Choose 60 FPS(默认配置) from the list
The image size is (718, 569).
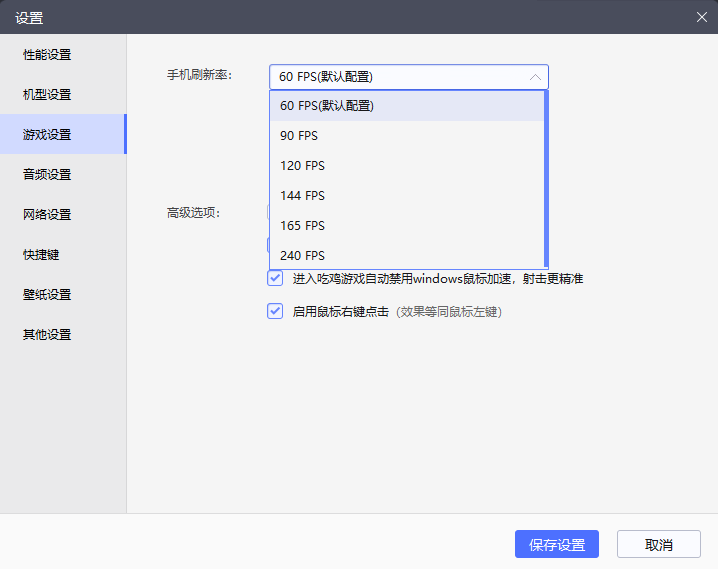(x=407, y=106)
